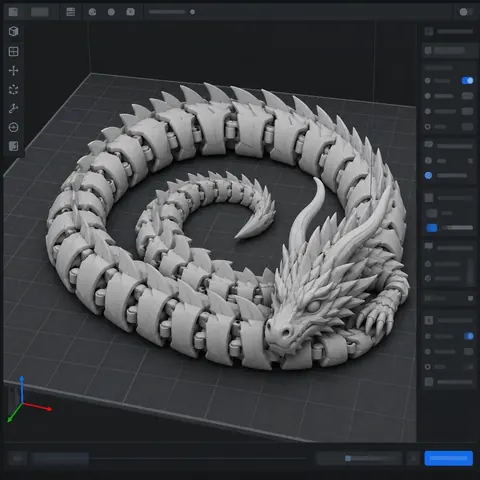Click the square icon heading the right panel
The width and height of the screenshot is (480, 480).
point(429,31)
